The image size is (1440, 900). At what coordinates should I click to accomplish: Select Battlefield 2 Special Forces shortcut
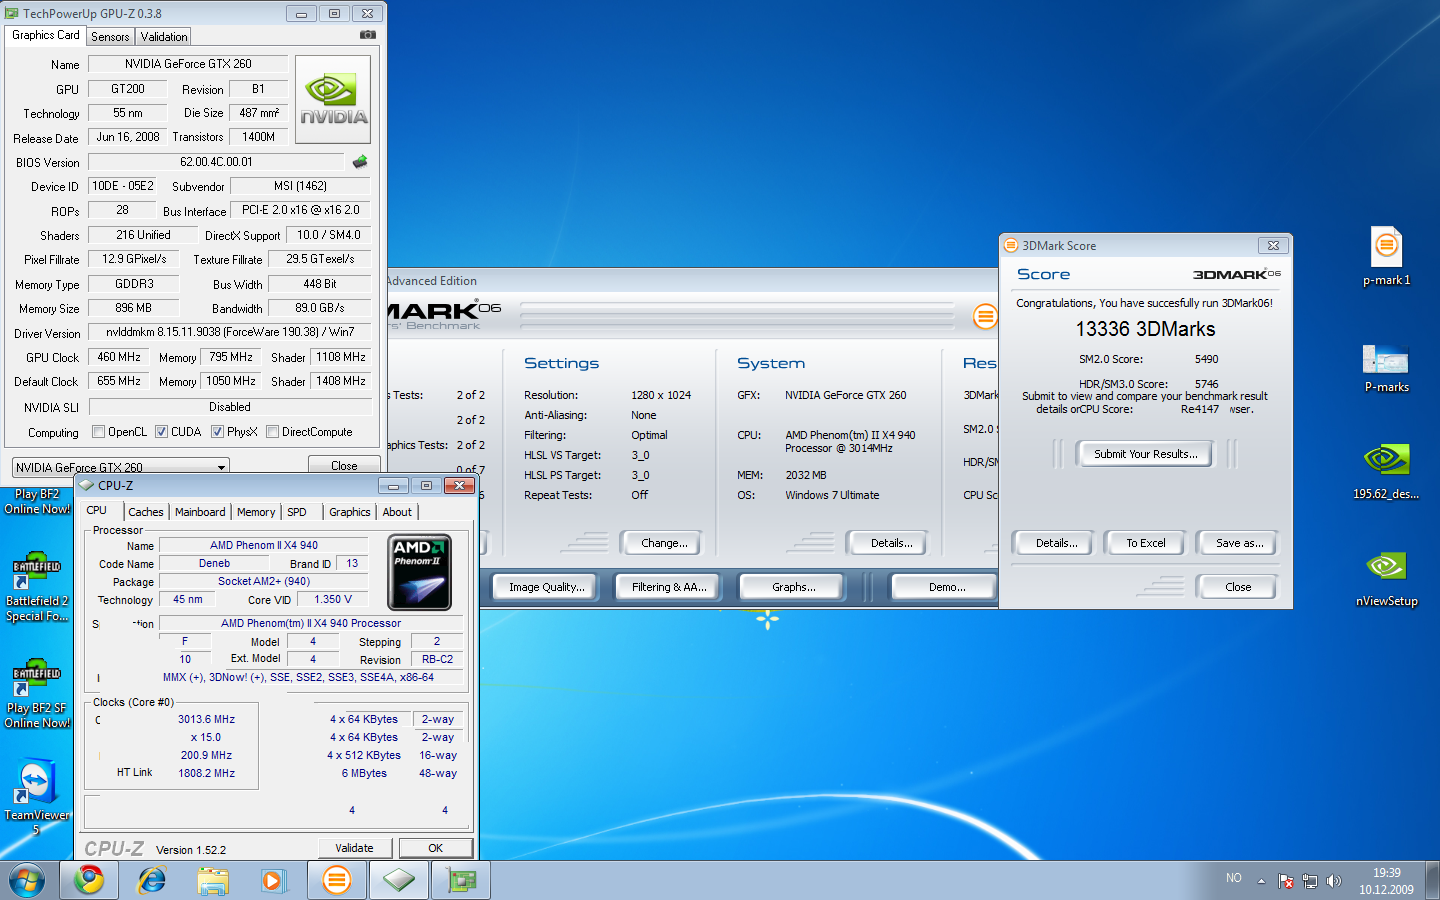[x=37, y=587]
